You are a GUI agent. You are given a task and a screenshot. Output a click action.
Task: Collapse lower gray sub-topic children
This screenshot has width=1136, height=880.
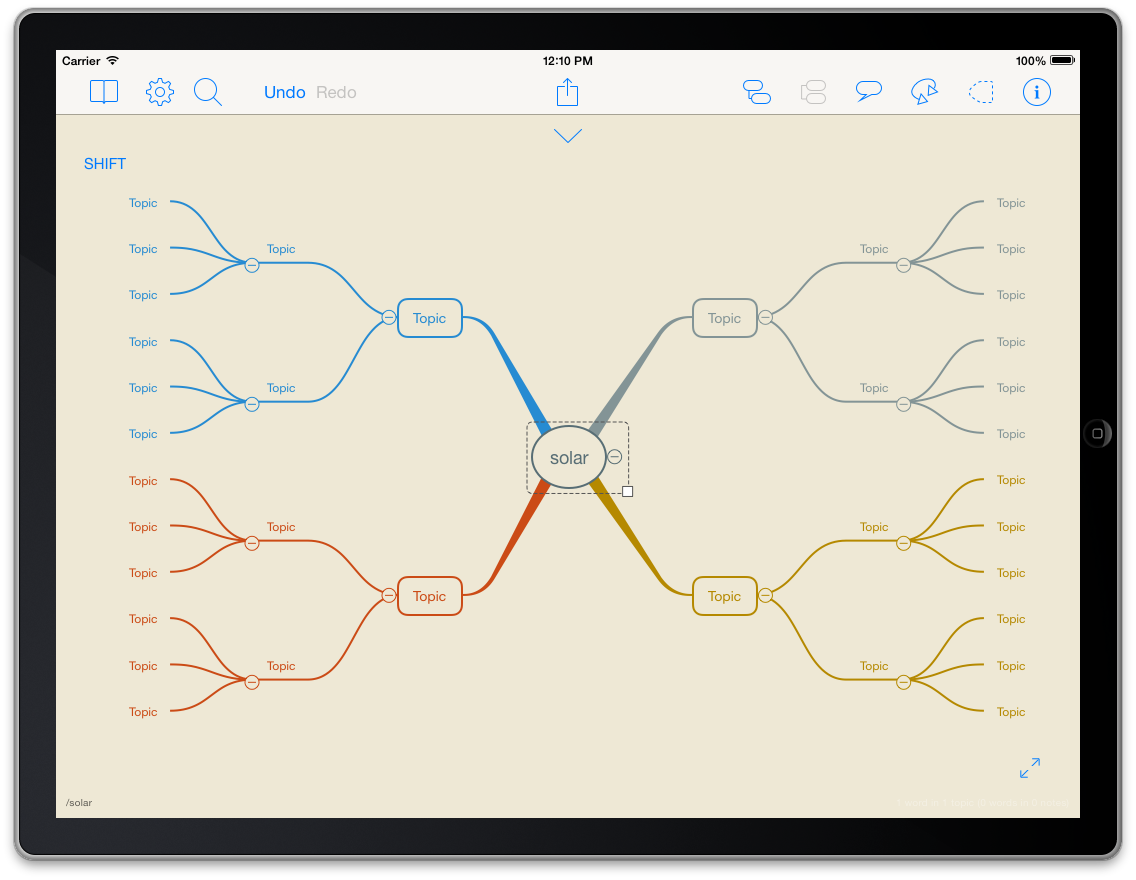click(x=903, y=404)
